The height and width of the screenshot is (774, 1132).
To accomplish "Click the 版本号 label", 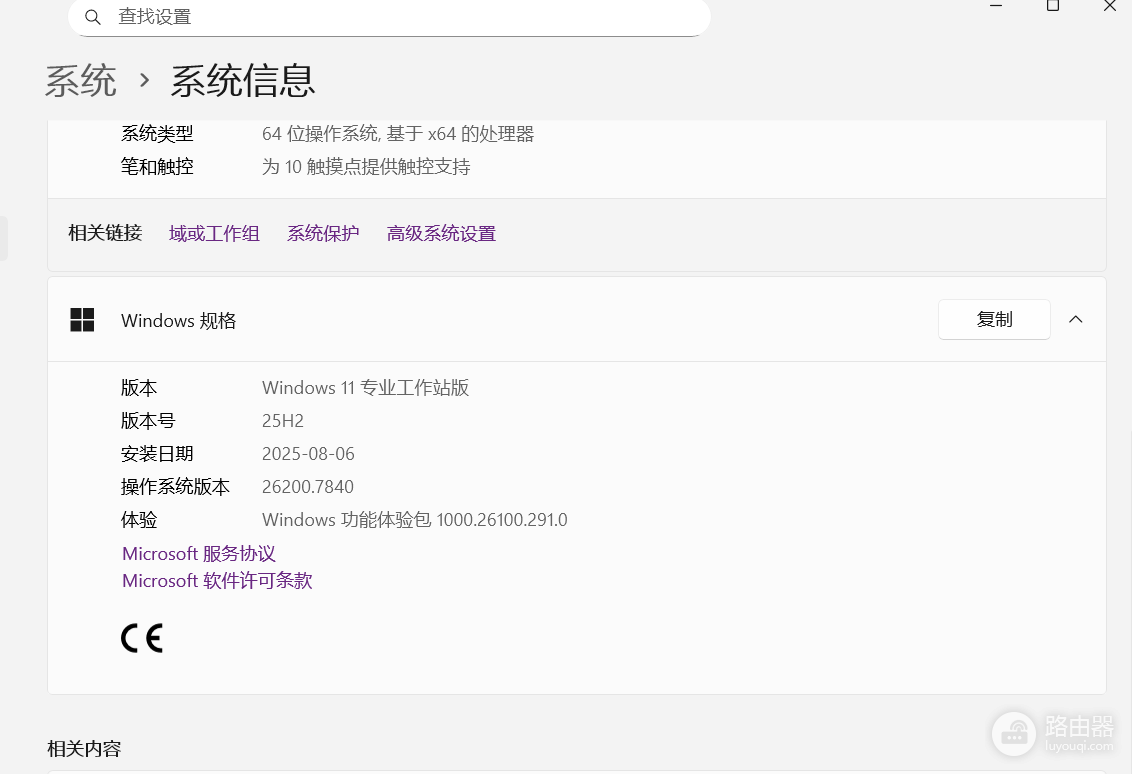I will (x=148, y=421).
